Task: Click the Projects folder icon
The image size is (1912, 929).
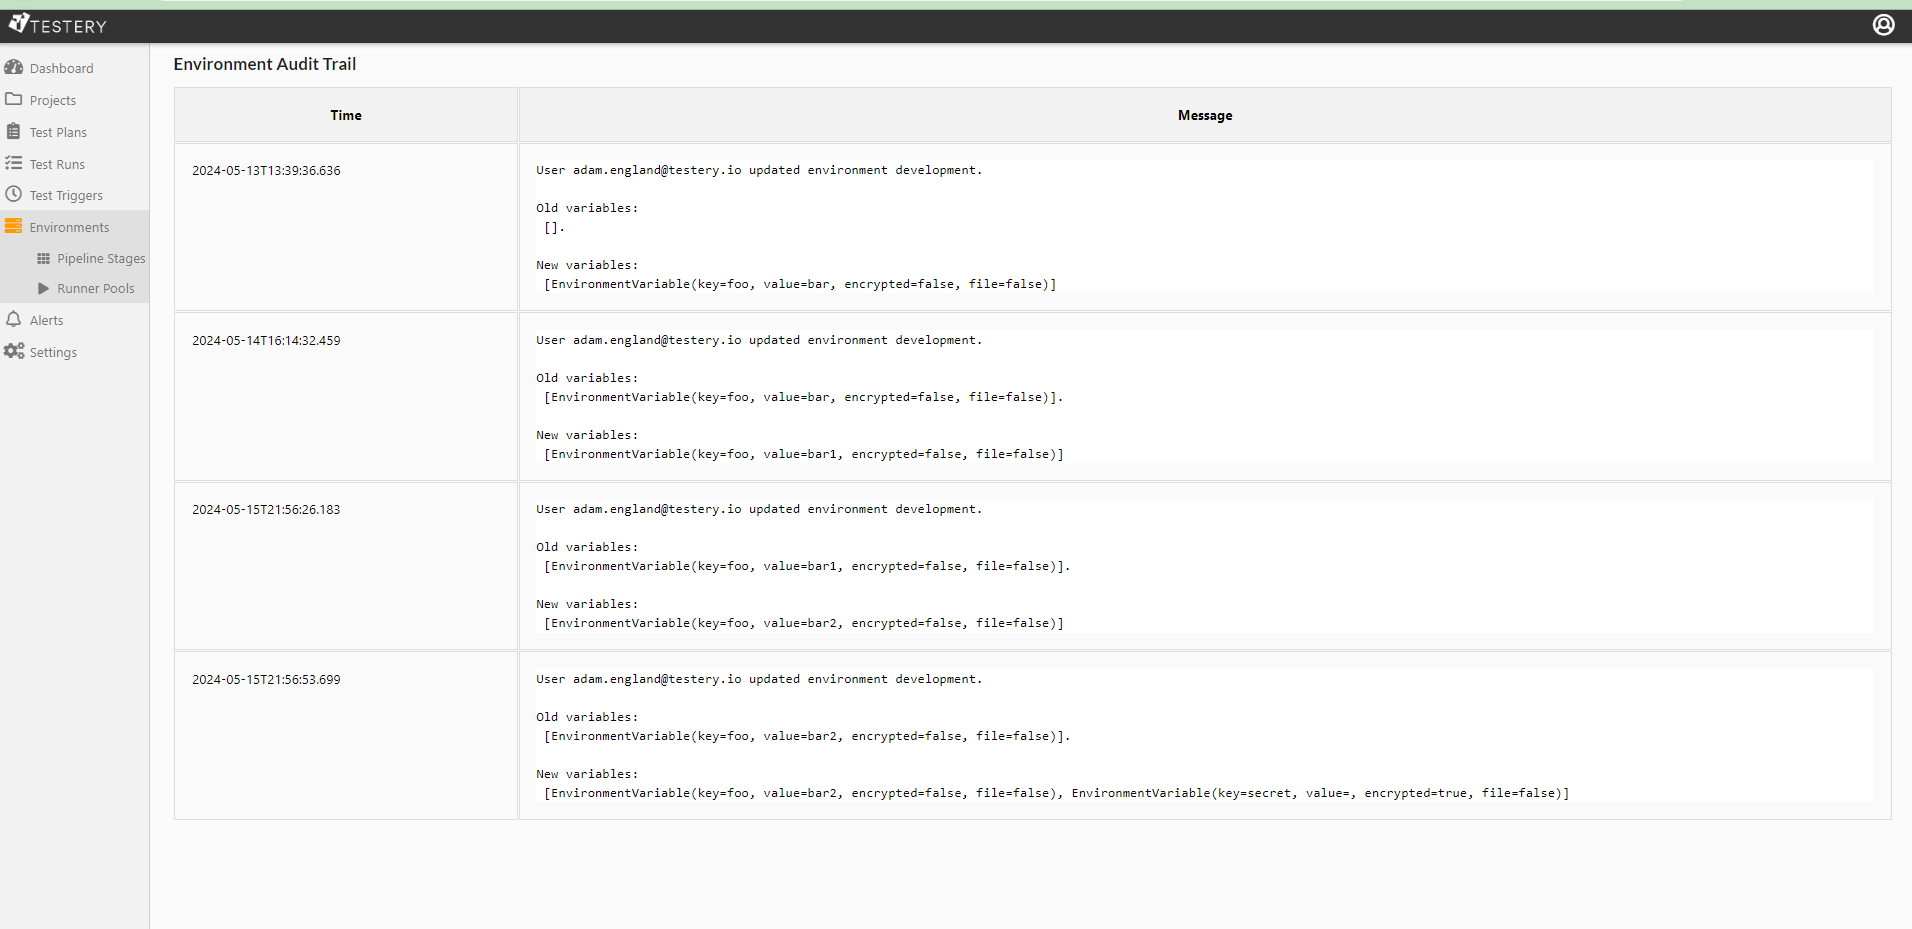Action: (14, 99)
